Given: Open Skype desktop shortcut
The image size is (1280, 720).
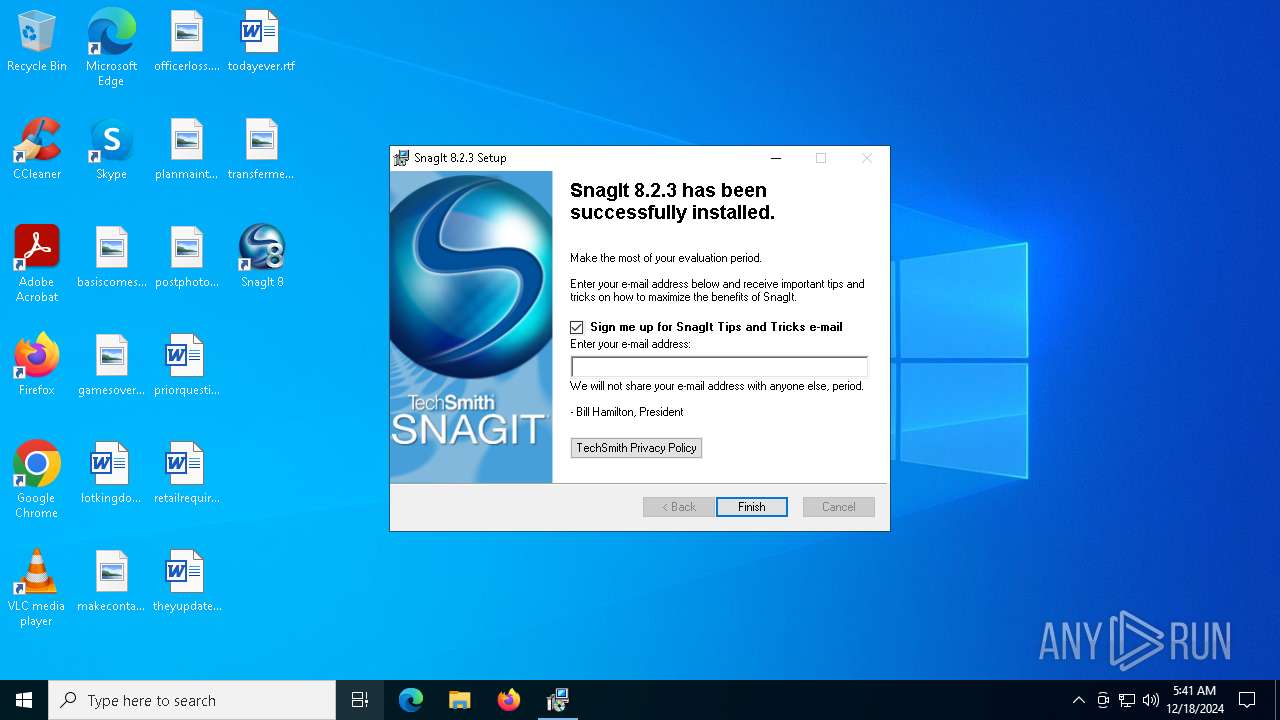Looking at the screenshot, I should (111, 150).
